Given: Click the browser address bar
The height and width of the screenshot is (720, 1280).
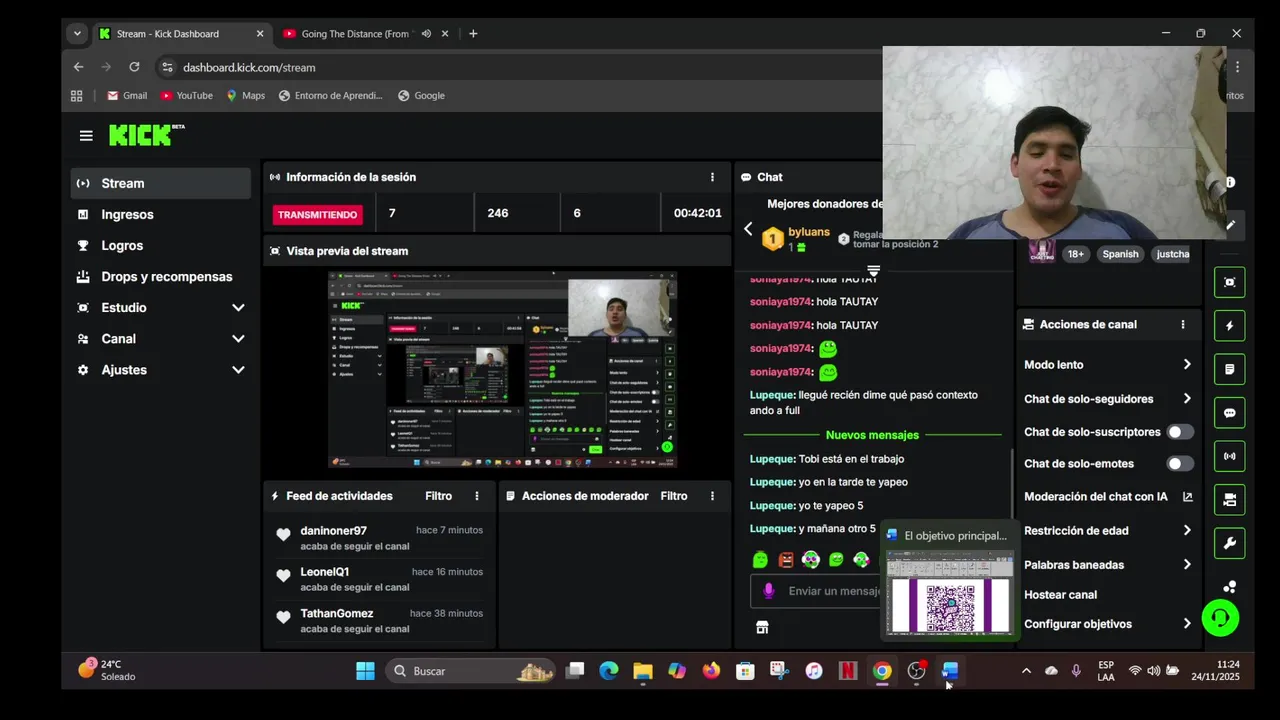Looking at the screenshot, I should tap(520, 67).
